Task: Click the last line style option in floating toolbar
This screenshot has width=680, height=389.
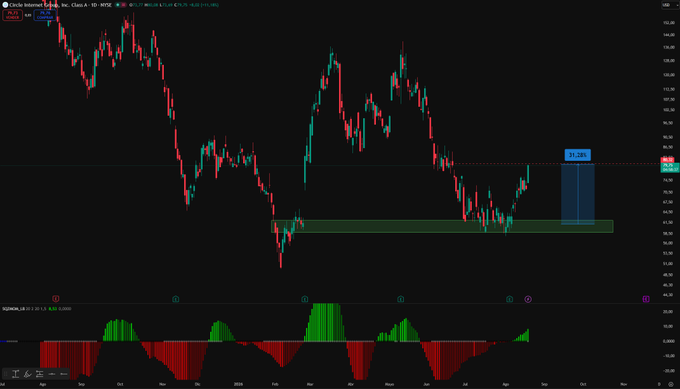Action: pos(64,374)
